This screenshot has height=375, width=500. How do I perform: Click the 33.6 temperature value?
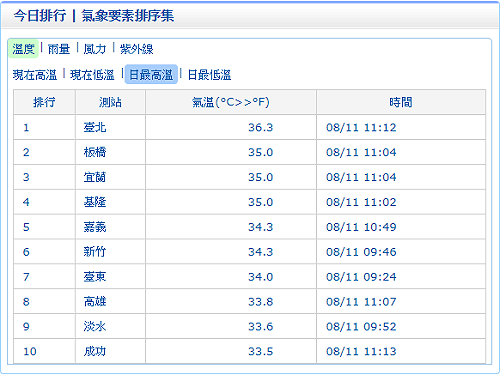point(260,326)
